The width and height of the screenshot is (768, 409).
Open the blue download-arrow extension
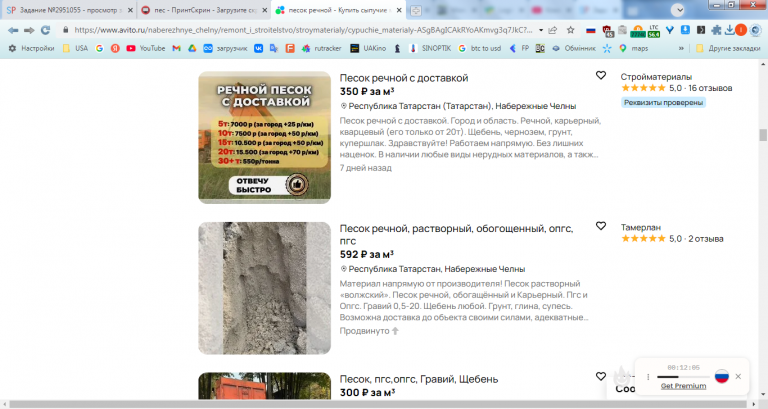685,30
